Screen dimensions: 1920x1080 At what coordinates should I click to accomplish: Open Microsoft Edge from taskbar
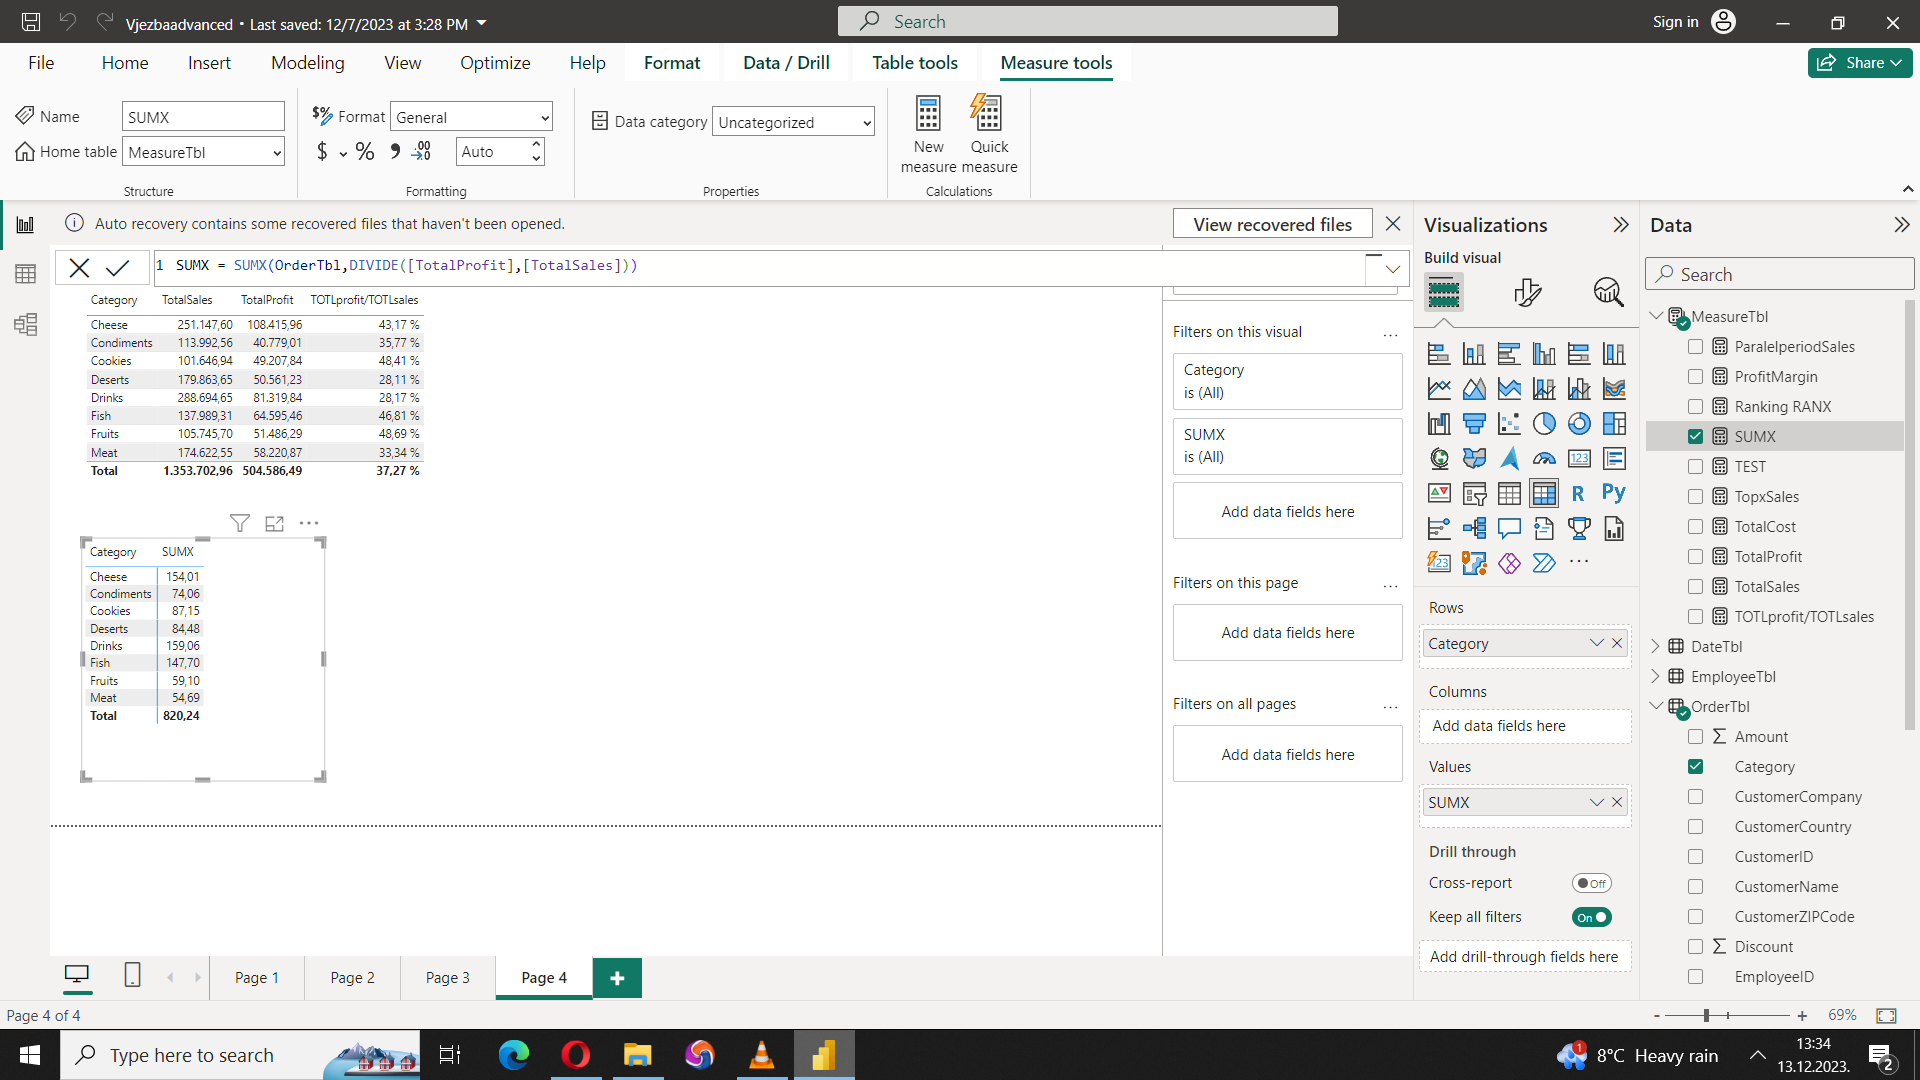pos(514,1055)
